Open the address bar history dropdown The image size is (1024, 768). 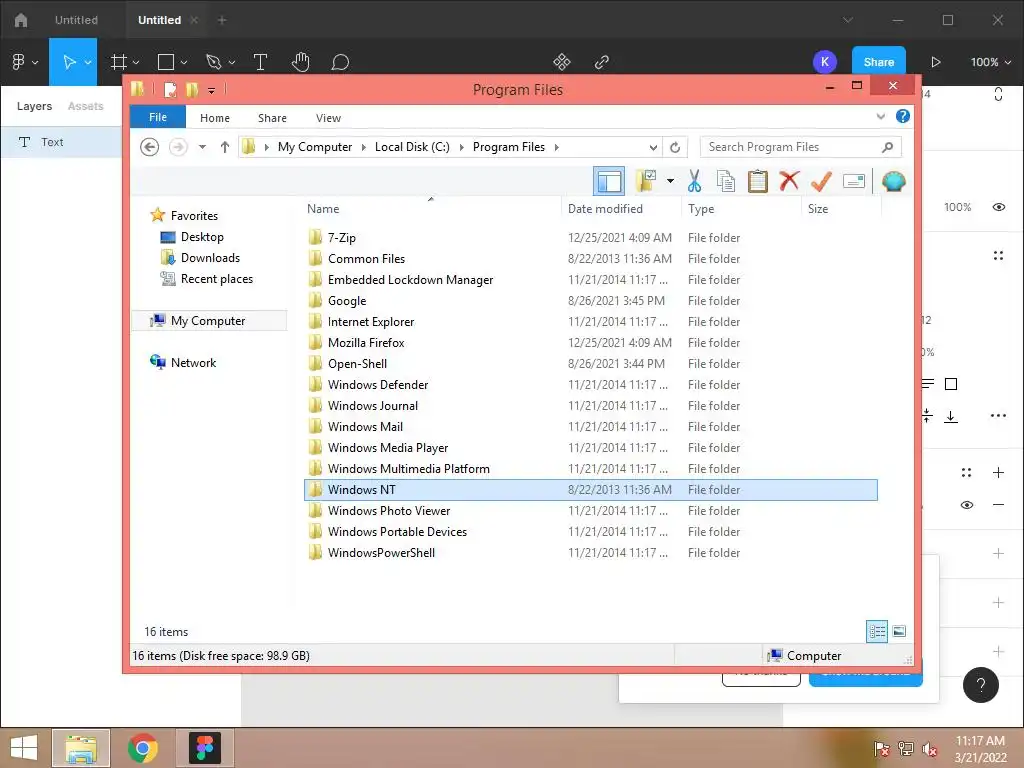point(653,148)
